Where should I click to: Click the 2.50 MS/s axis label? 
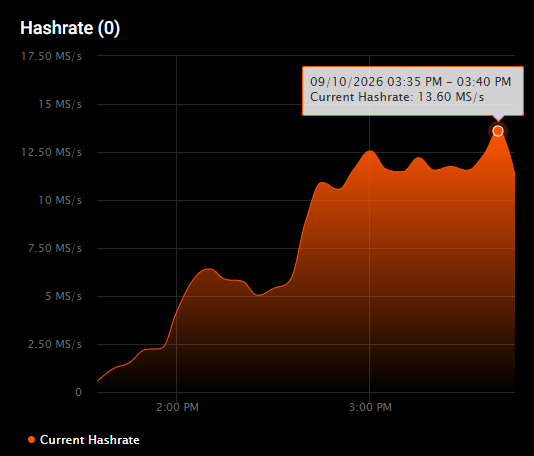(x=55, y=344)
